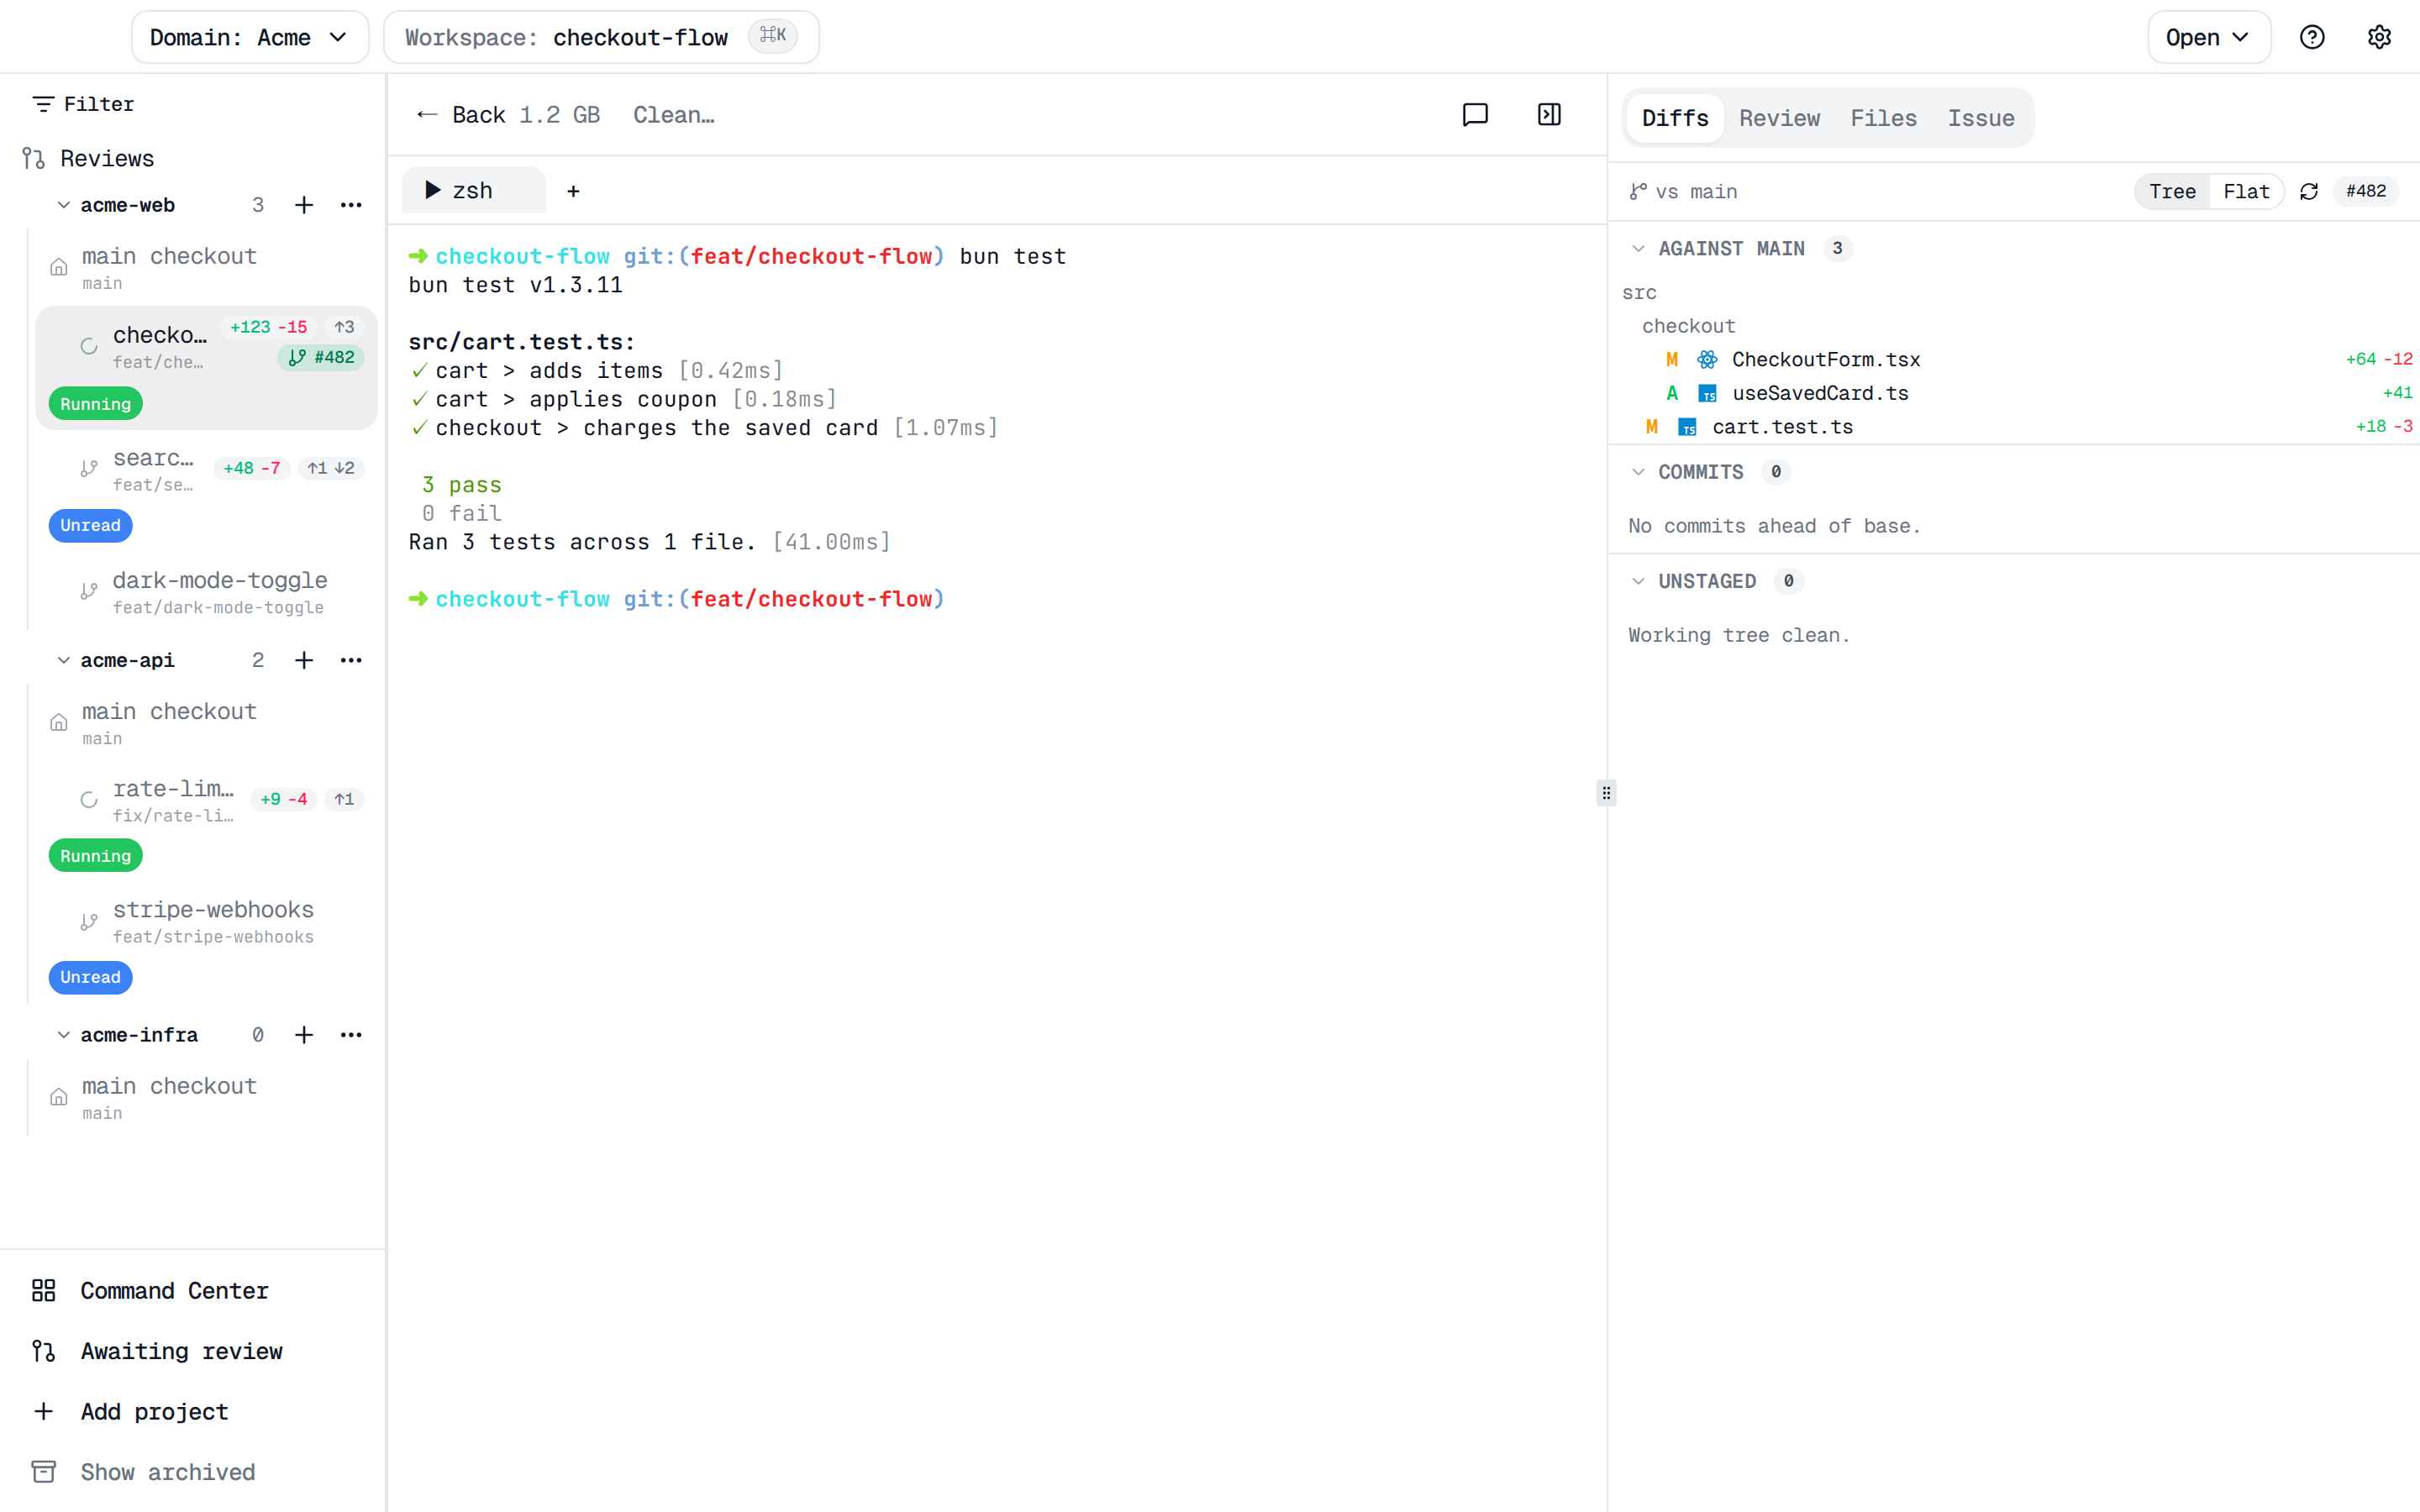Click the chat comment icon

pyautogui.click(x=1475, y=115)
